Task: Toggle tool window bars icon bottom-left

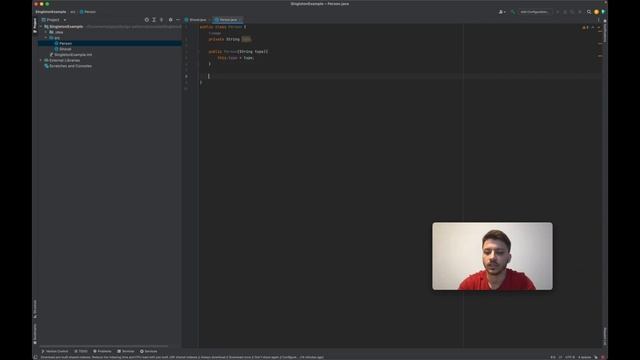Action: pos(35,357)
